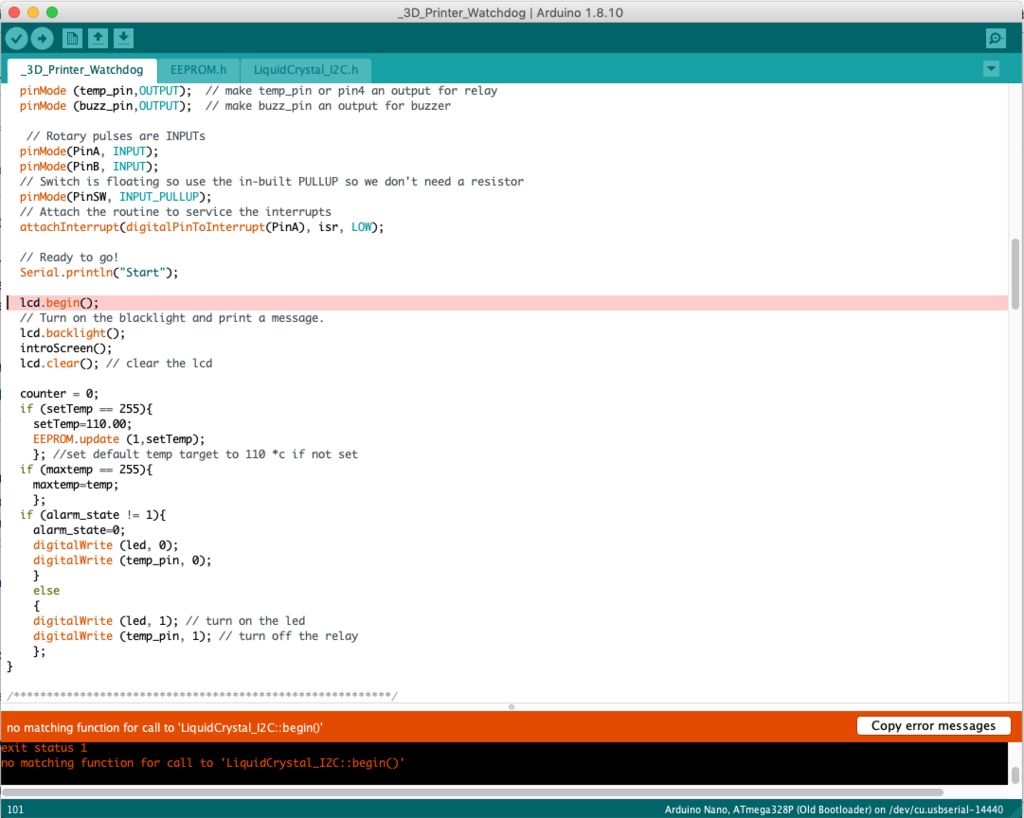This screenshot has width=1024, height=818.
Task: Click the orange error banner message
Action: pos(165,728)
